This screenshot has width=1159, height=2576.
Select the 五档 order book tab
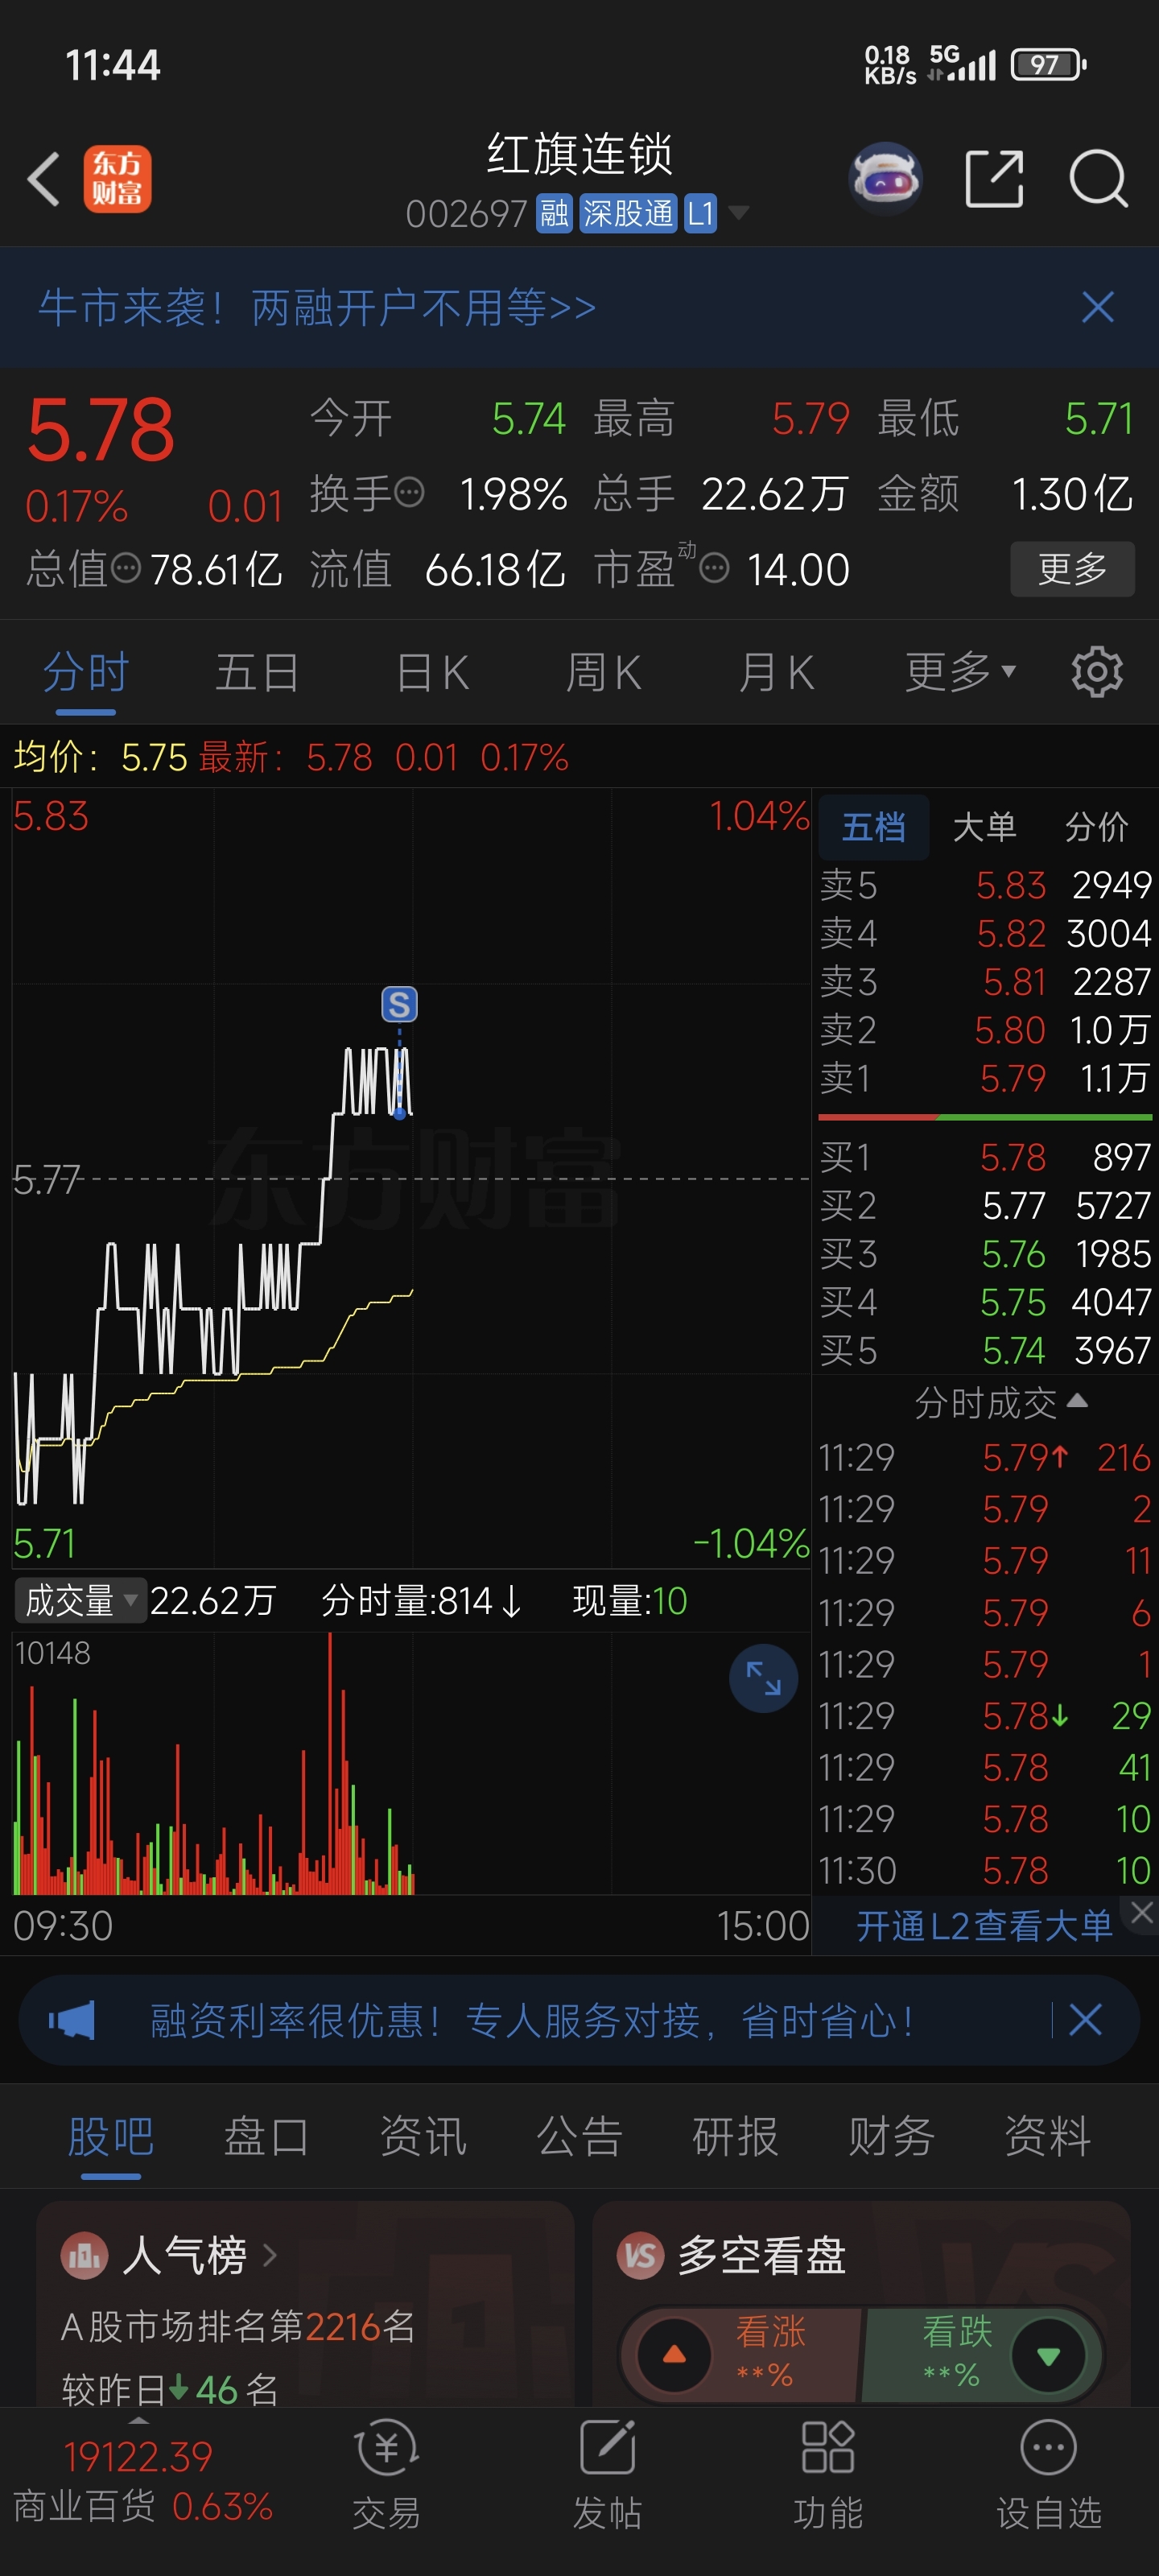[x=874, y=827]
